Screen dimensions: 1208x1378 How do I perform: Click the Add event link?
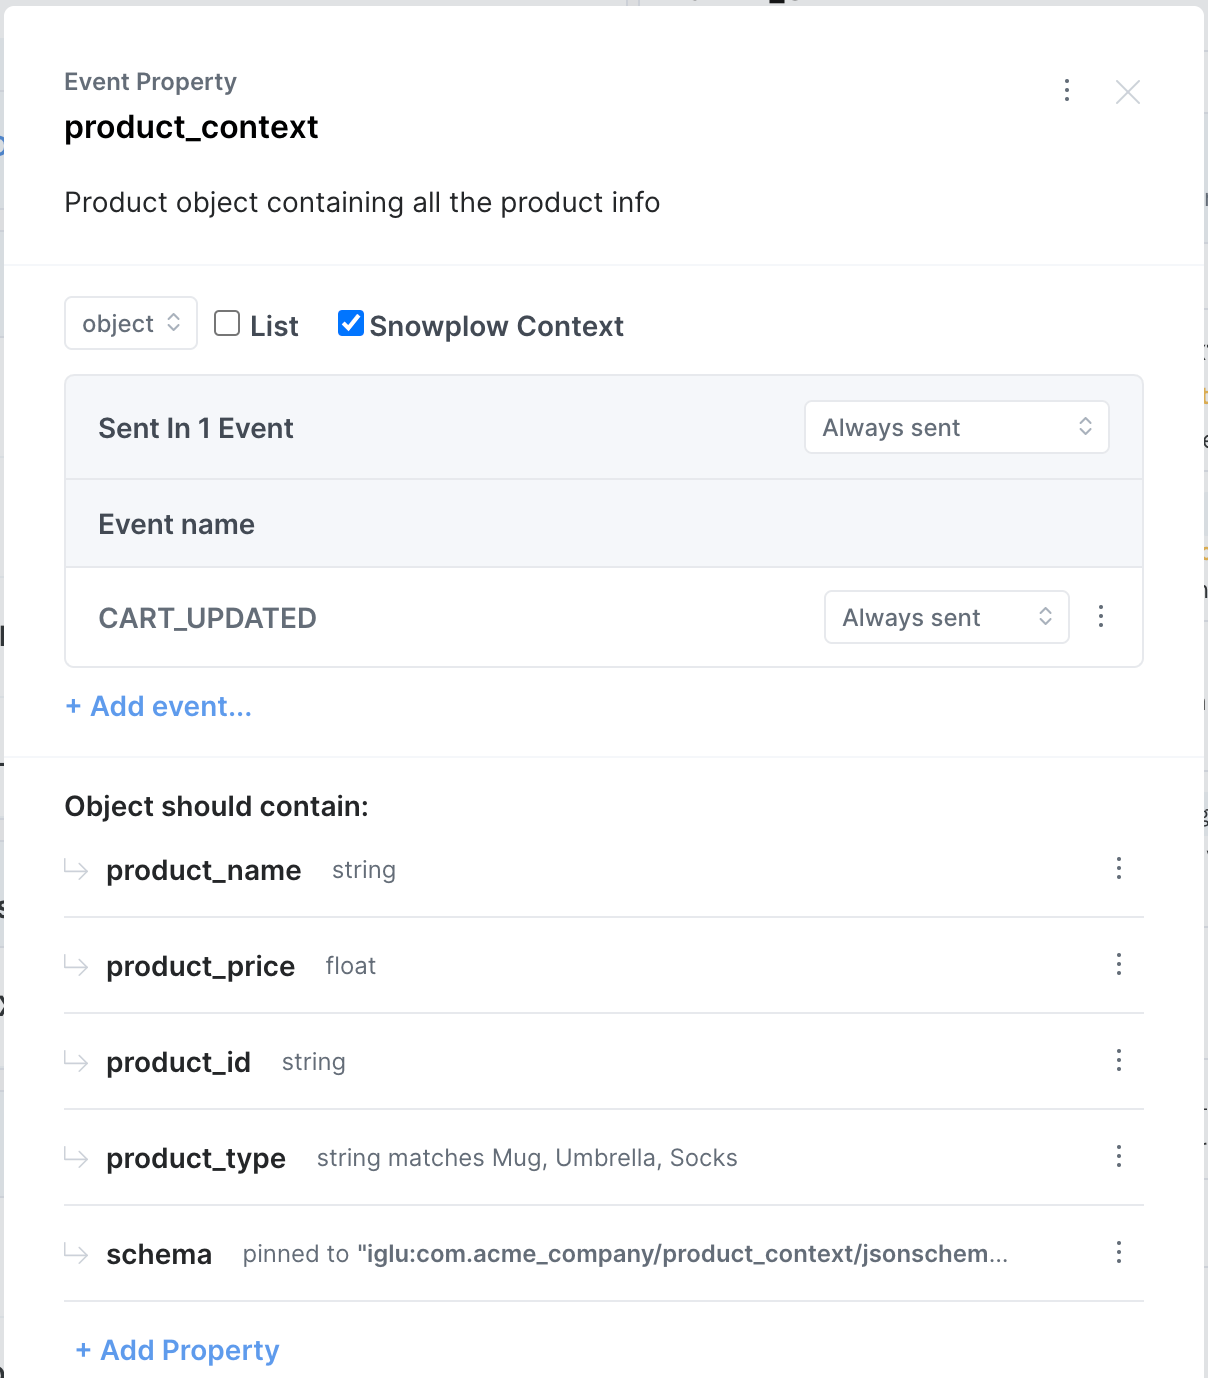point(159,706)
